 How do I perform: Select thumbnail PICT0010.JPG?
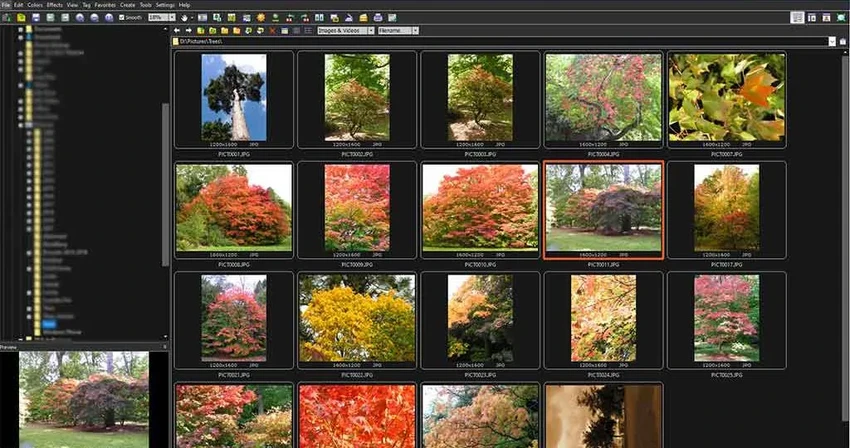(480, 208)
